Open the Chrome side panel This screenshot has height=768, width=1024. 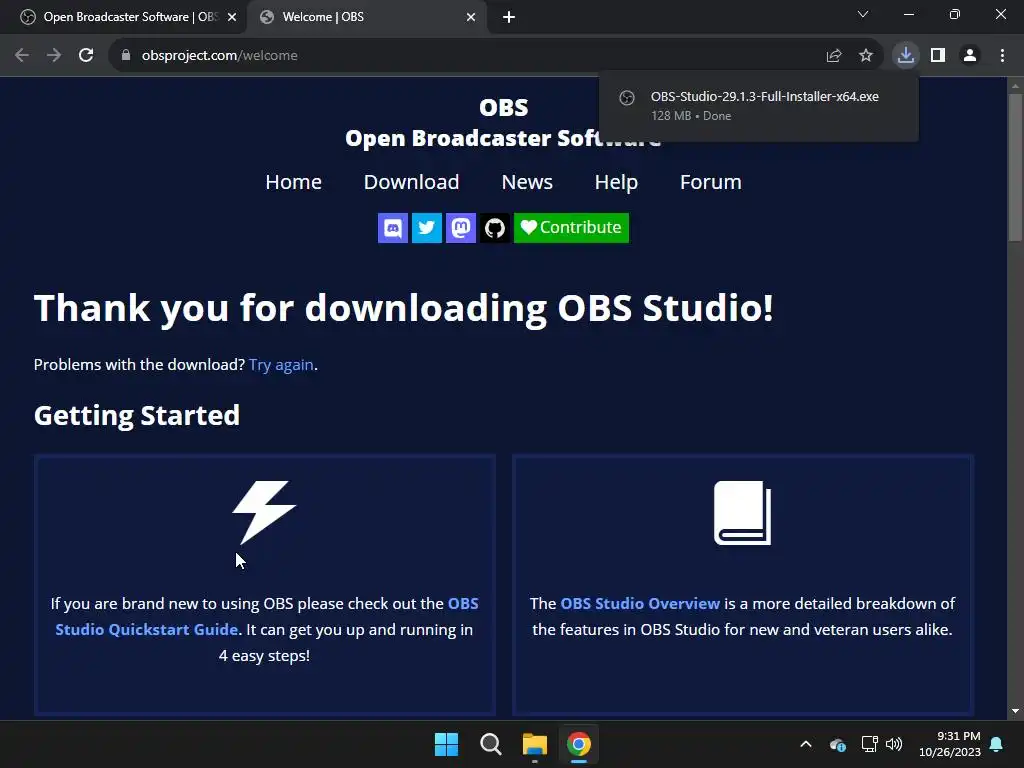coord(938,56)
